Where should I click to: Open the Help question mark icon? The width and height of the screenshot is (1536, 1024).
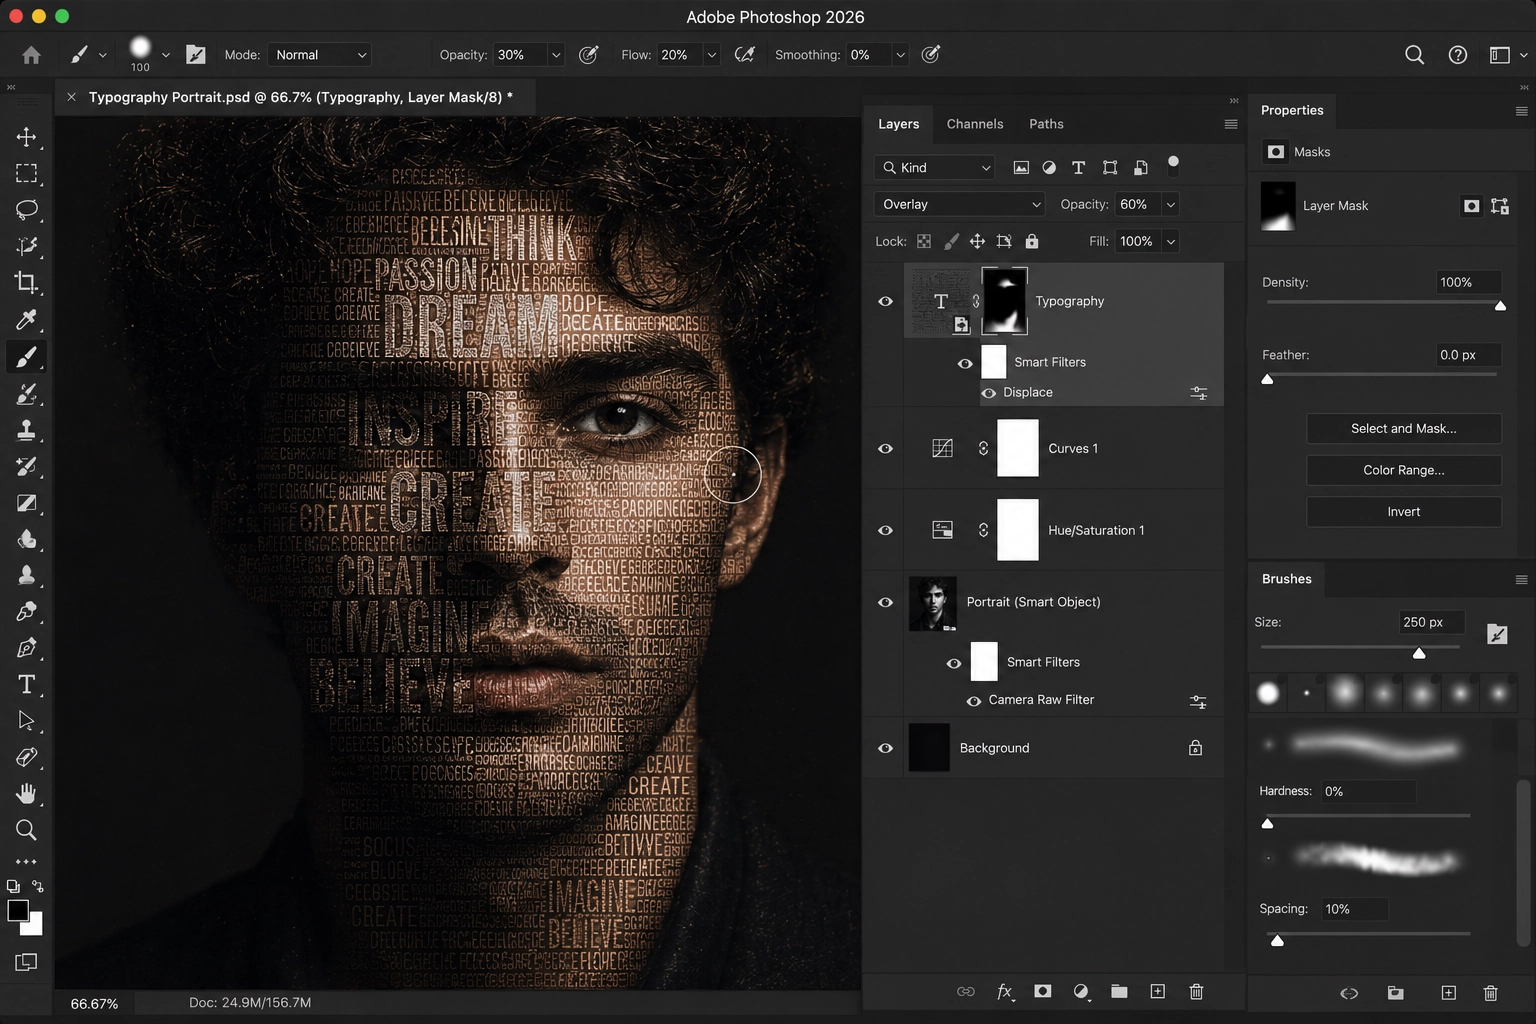pyautogui.click(x=1458, y=55)
